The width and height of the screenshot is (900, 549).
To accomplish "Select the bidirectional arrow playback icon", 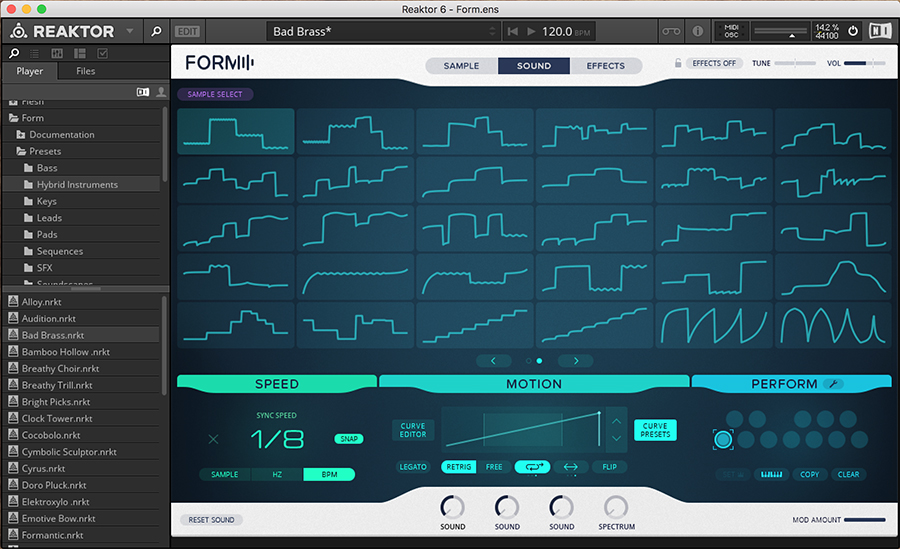I will 570,467.
